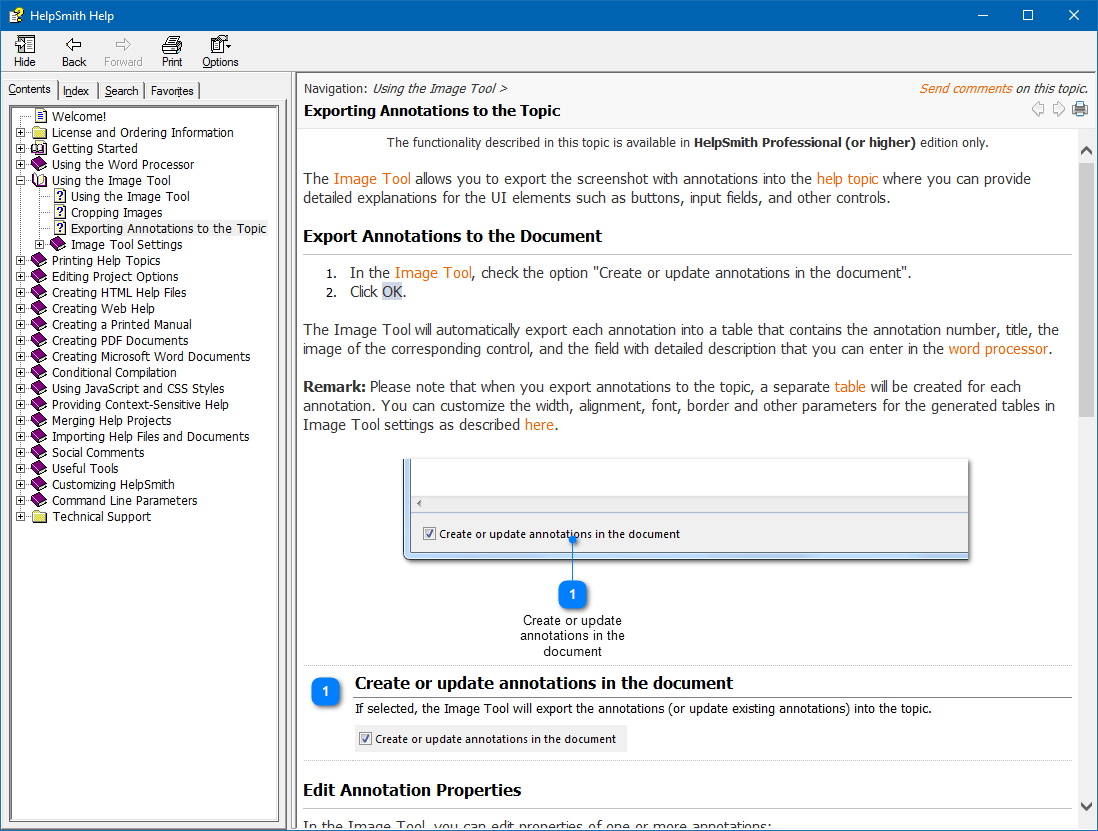Image resolution: width=1098 pixels, height=831 pixels.
Task: Click the License and Ordering Information folder icon
Action: coord(40,132)
